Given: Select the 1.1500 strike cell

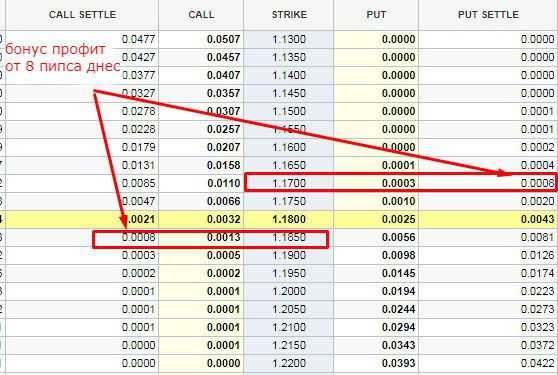Looking at the screenshot, I should click(289, 111).
